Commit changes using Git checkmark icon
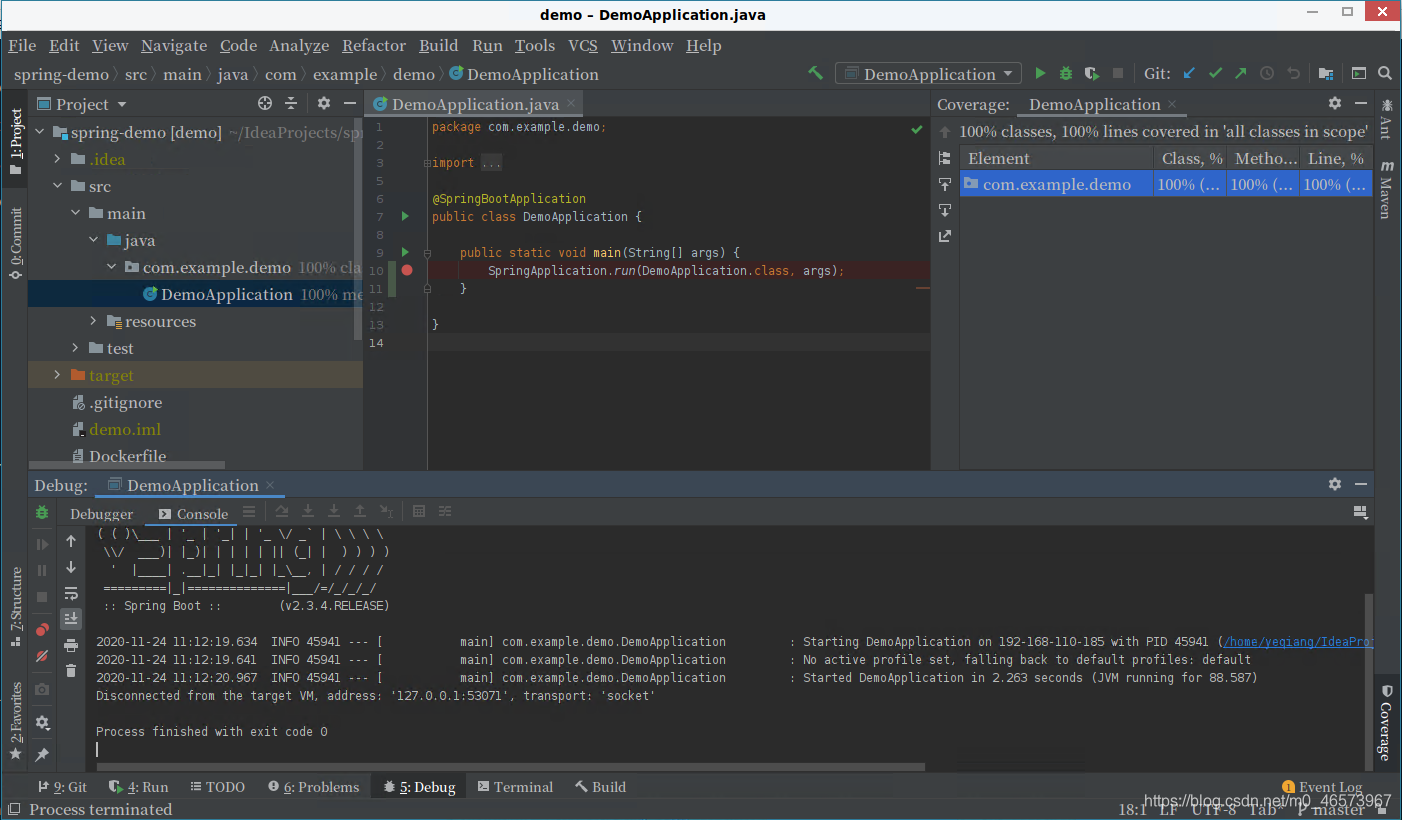 click(1215, 73)
